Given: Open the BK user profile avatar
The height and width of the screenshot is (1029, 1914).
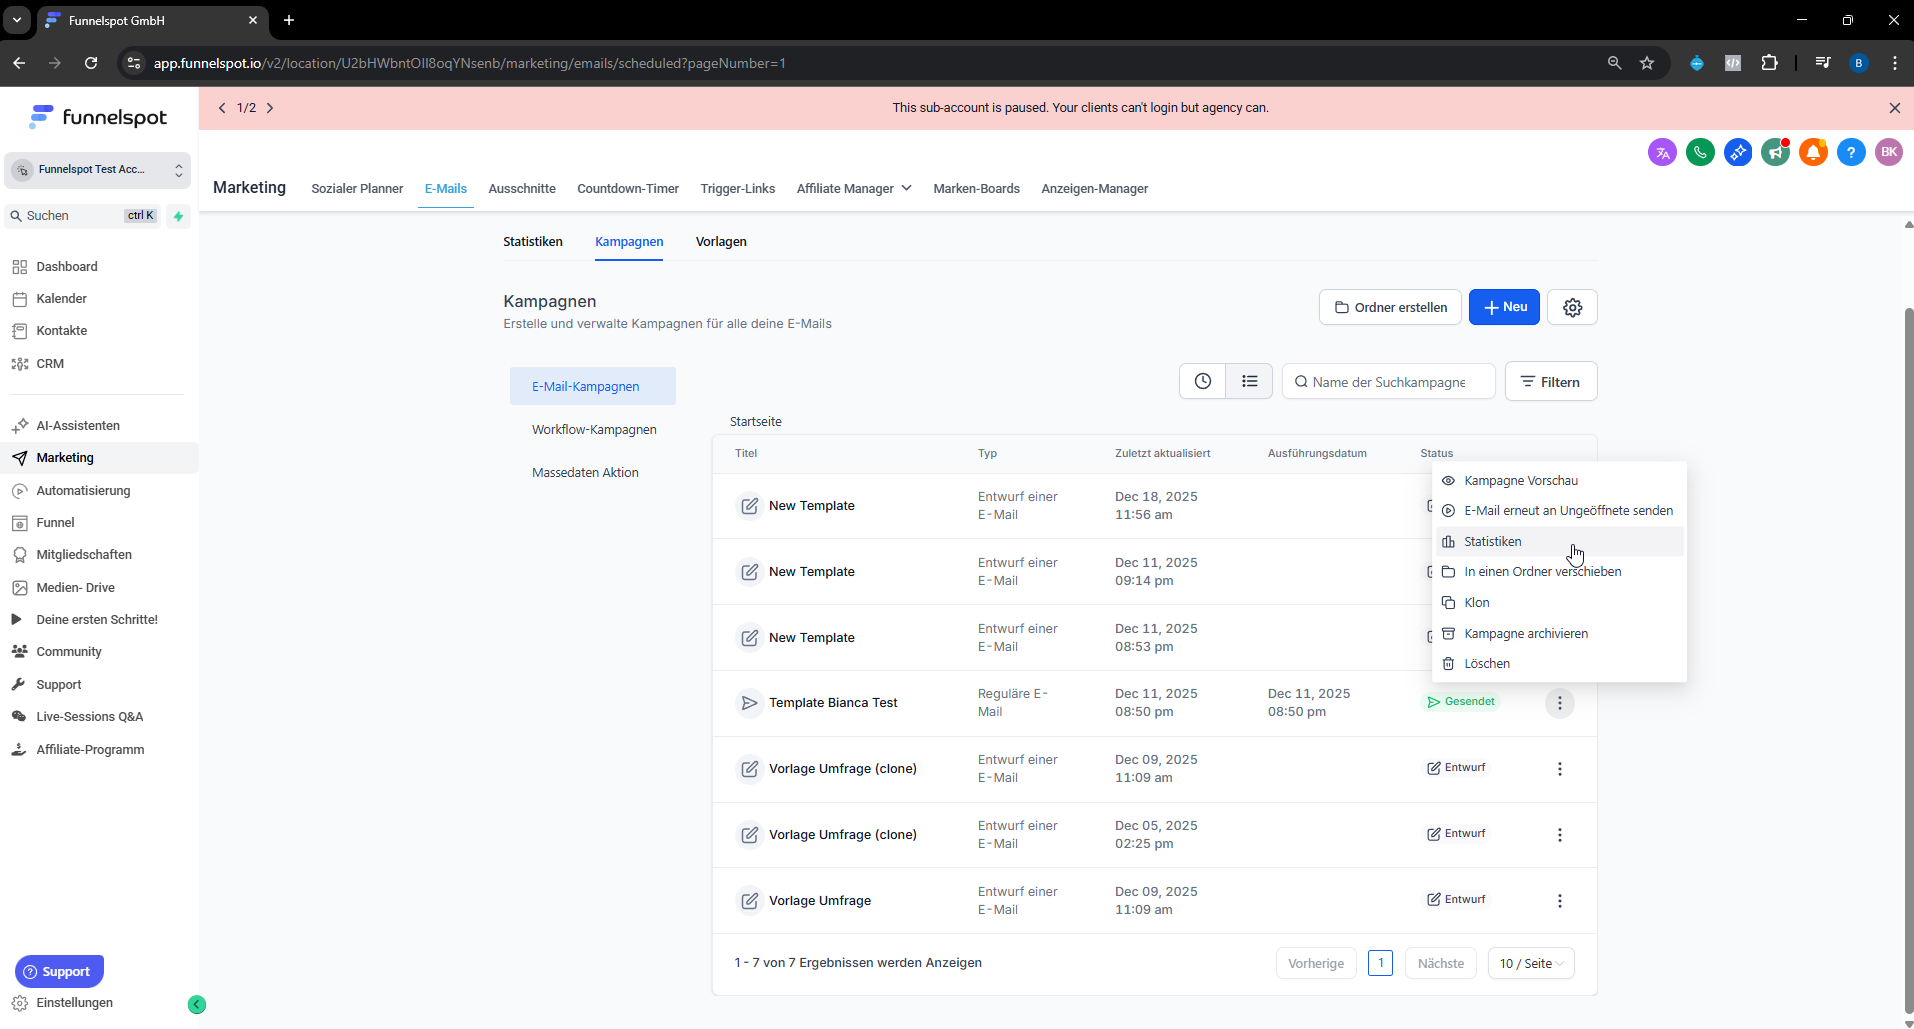Looking at the screenshot, I should (1889, 152).
